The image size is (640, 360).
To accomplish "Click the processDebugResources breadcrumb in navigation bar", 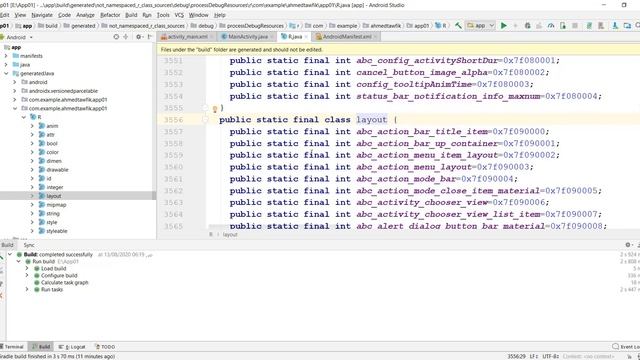I will pos(251,26).
